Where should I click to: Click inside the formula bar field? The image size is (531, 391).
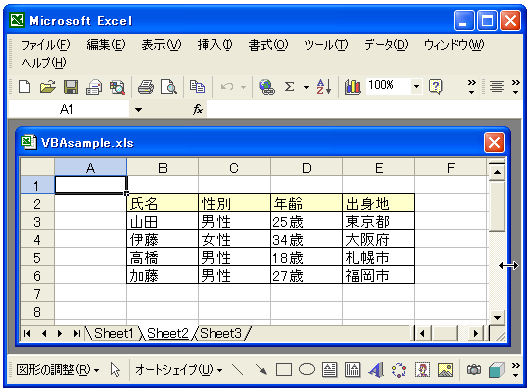click(x=364, y=109)
